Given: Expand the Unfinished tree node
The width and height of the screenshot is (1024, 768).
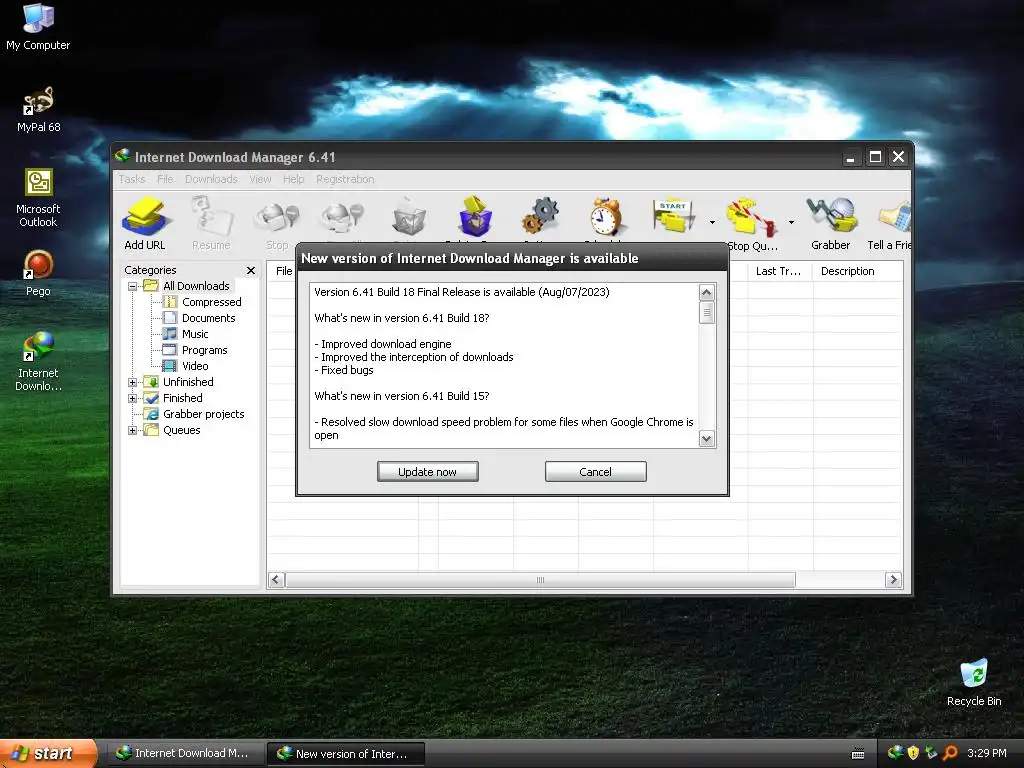Looking at the screenshot, I should [x=133, y=382].
